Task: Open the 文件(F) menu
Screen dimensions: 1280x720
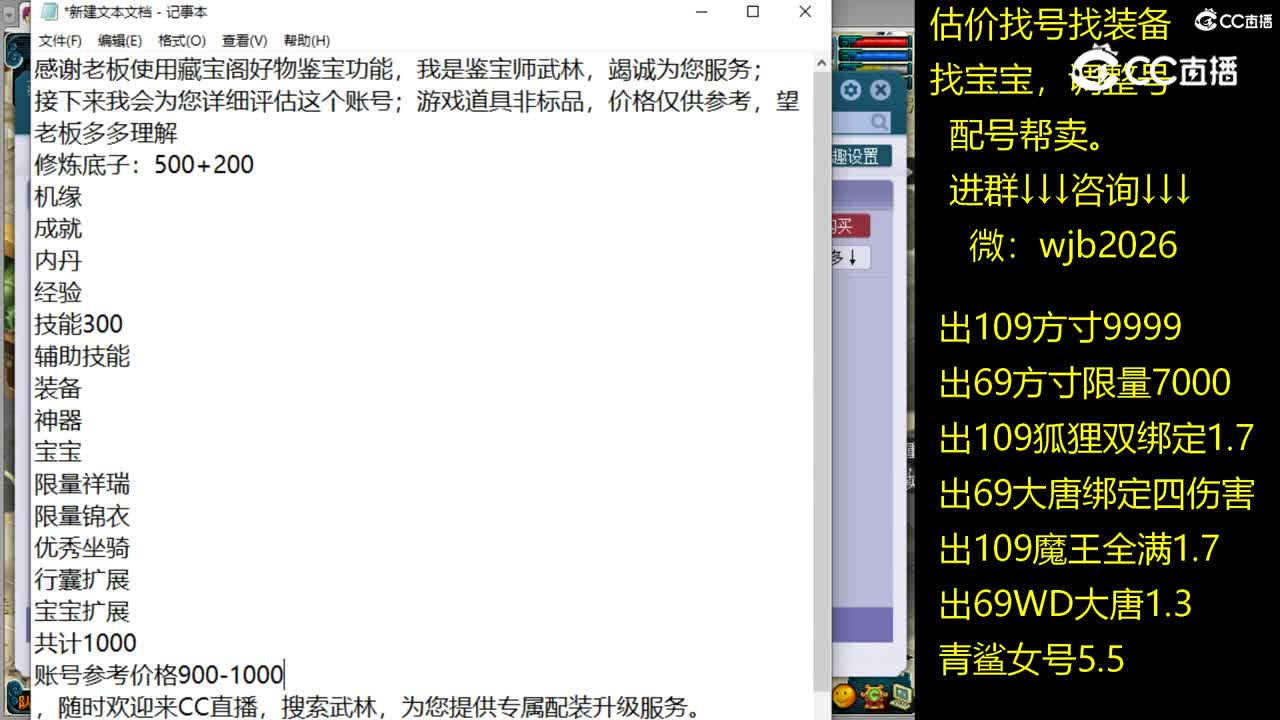Action: point(60,40)
